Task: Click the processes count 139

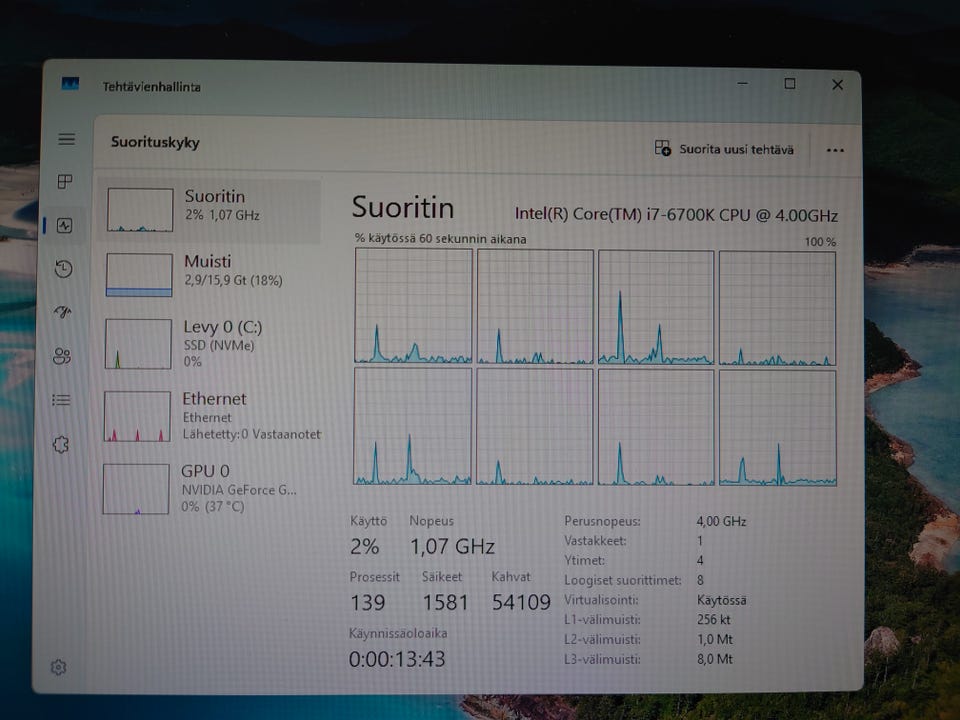Action: tap(367, 602)
